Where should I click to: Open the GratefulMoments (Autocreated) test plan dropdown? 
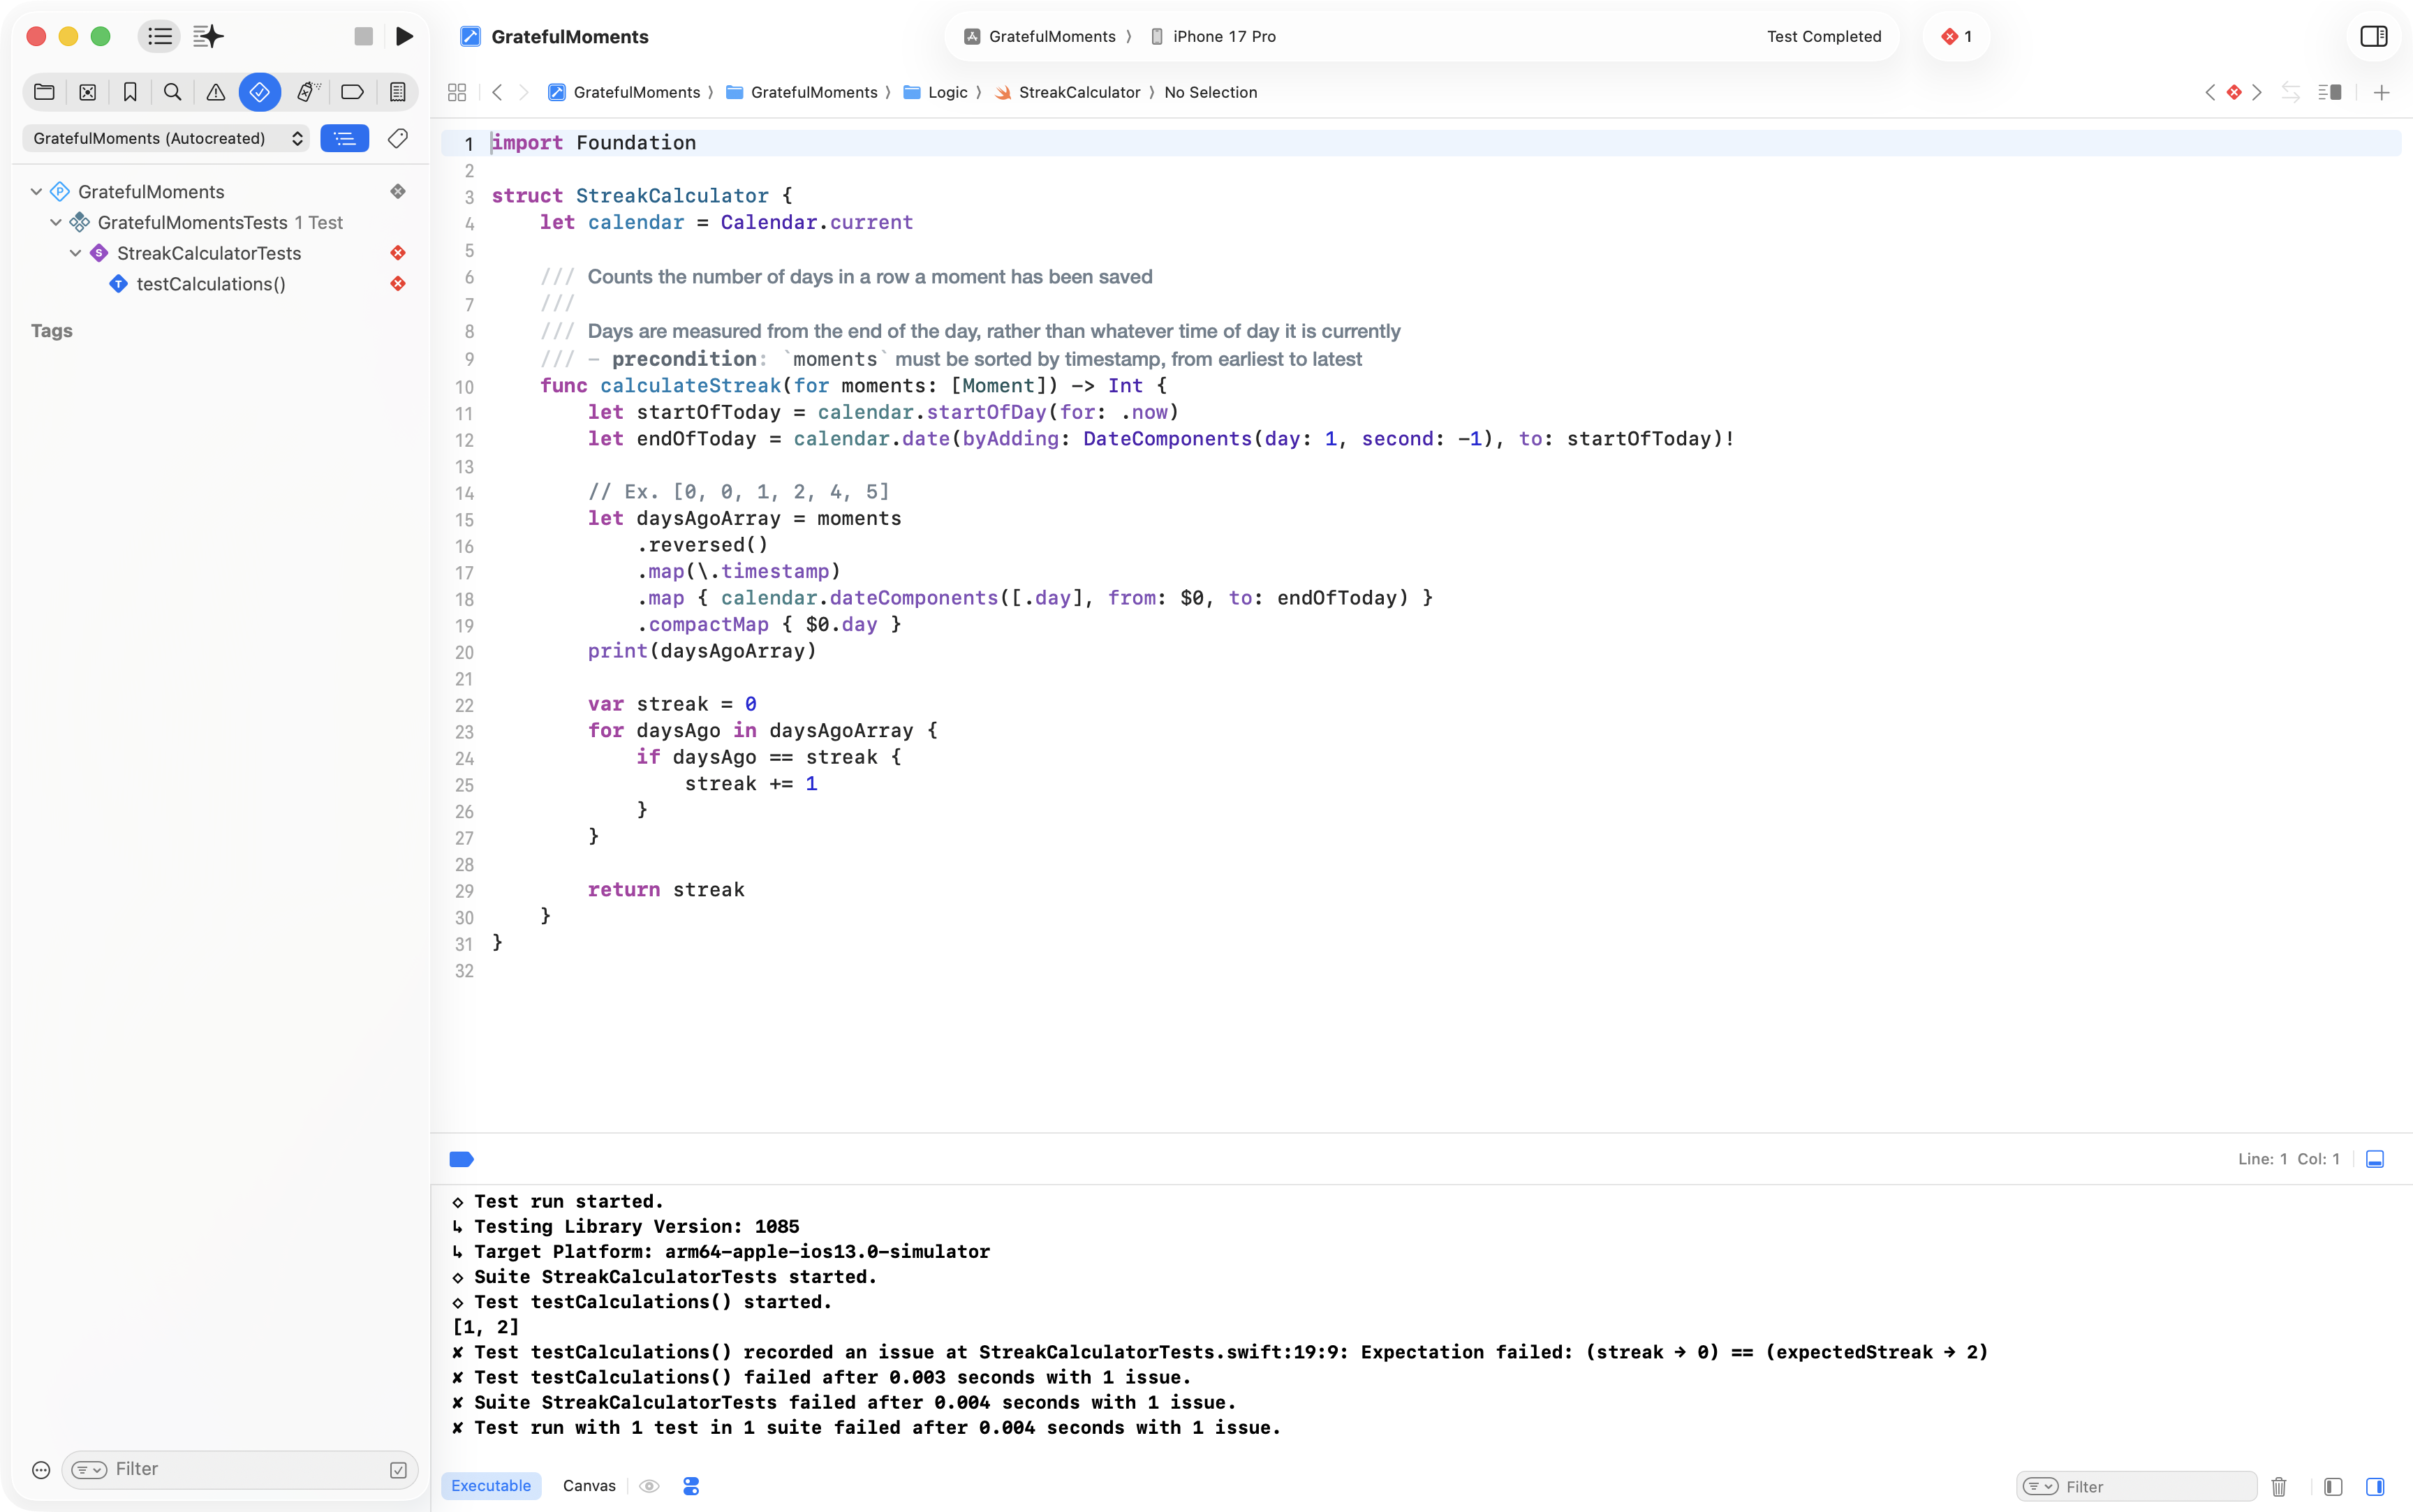[167, 138]
